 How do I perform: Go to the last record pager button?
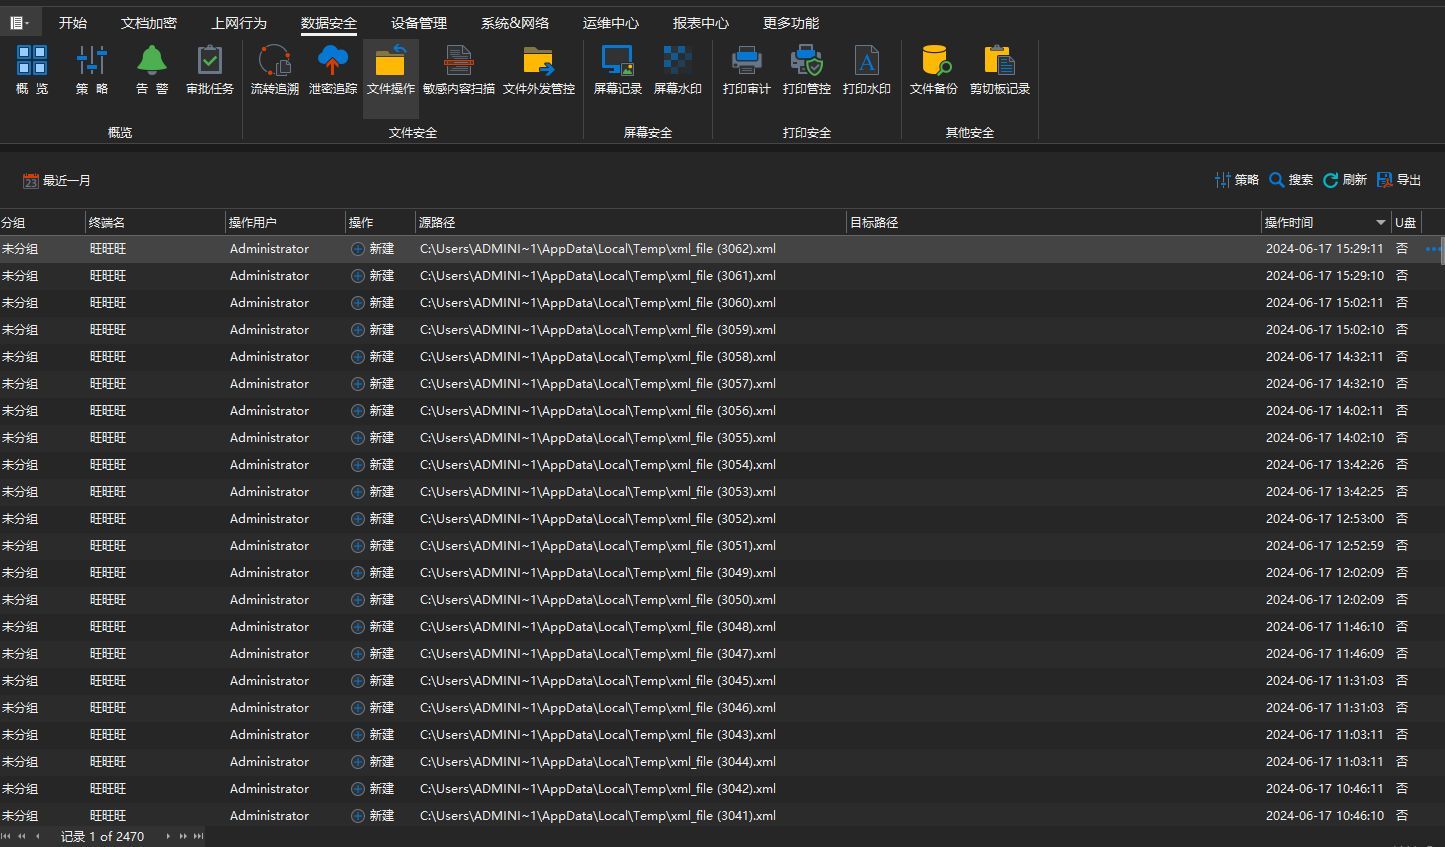[199, 836]
